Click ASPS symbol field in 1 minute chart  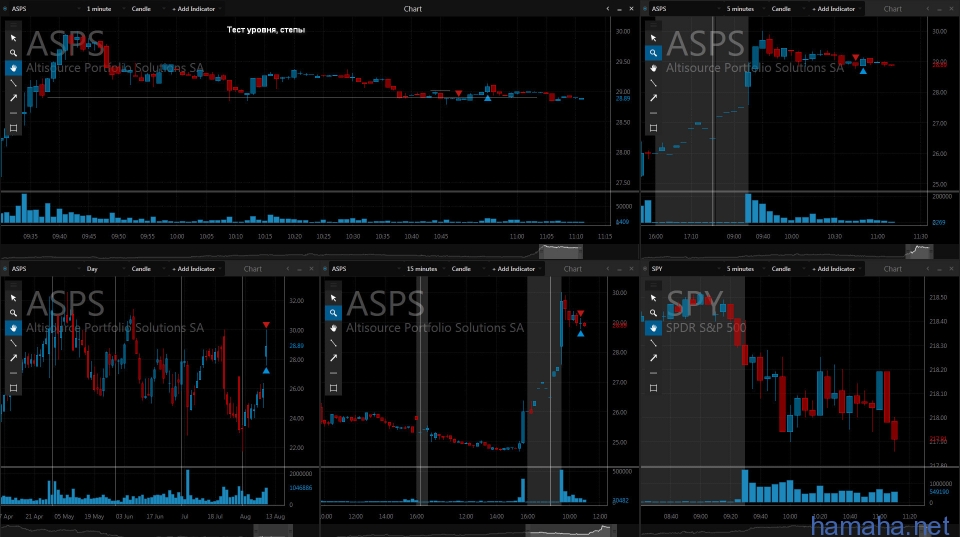coord(44,9)
